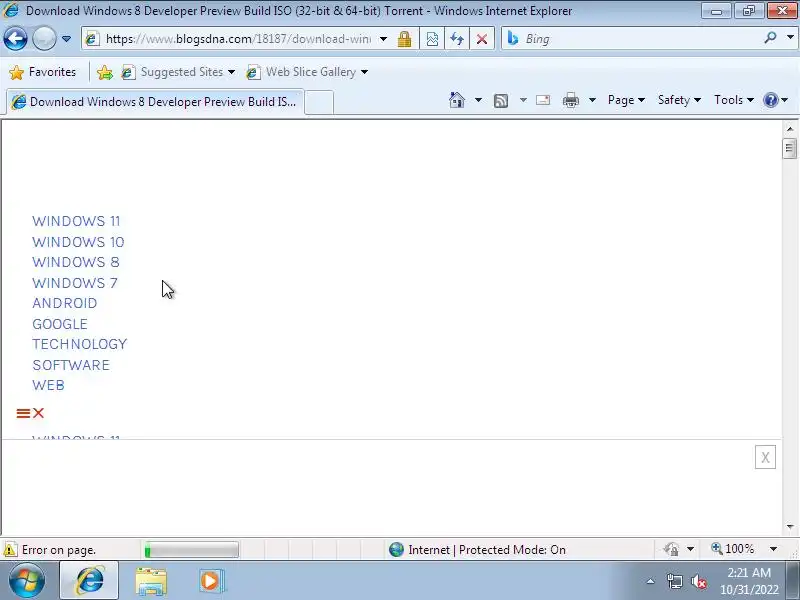This screenshot has height=600, width=800.
Task: Click the blogsdna.com address bar
Action: [x=237, y=39]
